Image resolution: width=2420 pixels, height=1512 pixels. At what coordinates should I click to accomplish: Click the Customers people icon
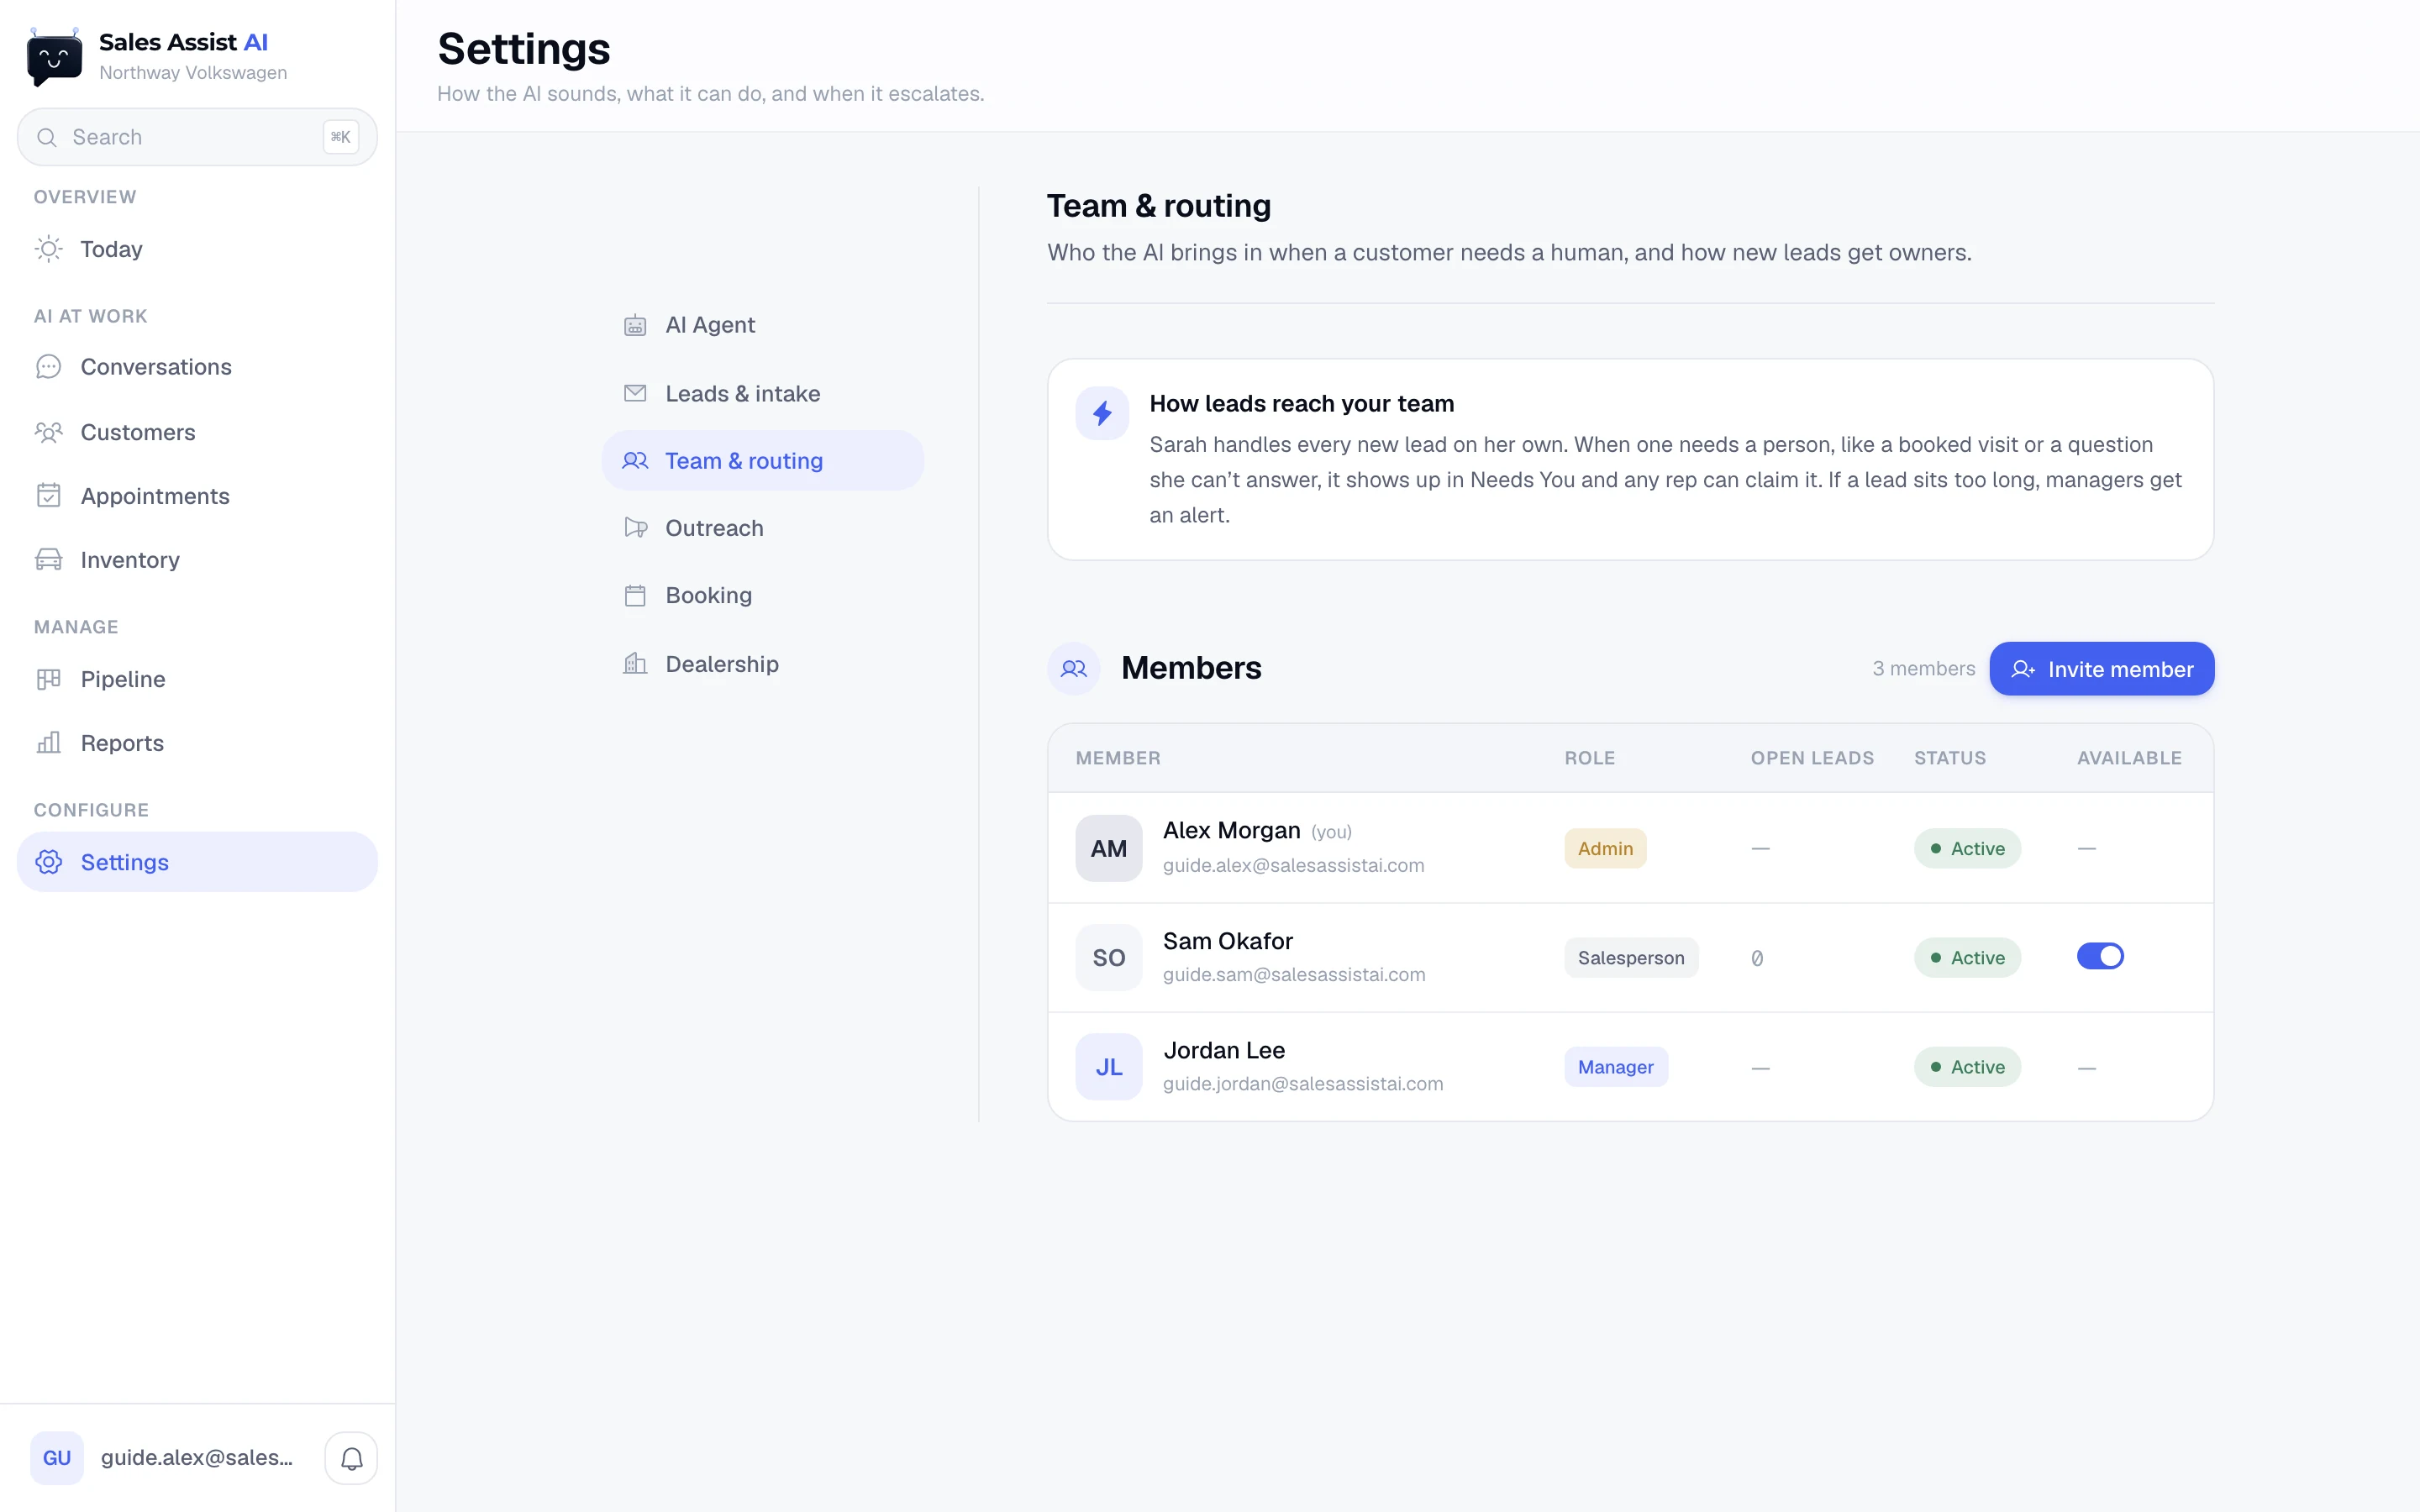[x=49, y=432]
